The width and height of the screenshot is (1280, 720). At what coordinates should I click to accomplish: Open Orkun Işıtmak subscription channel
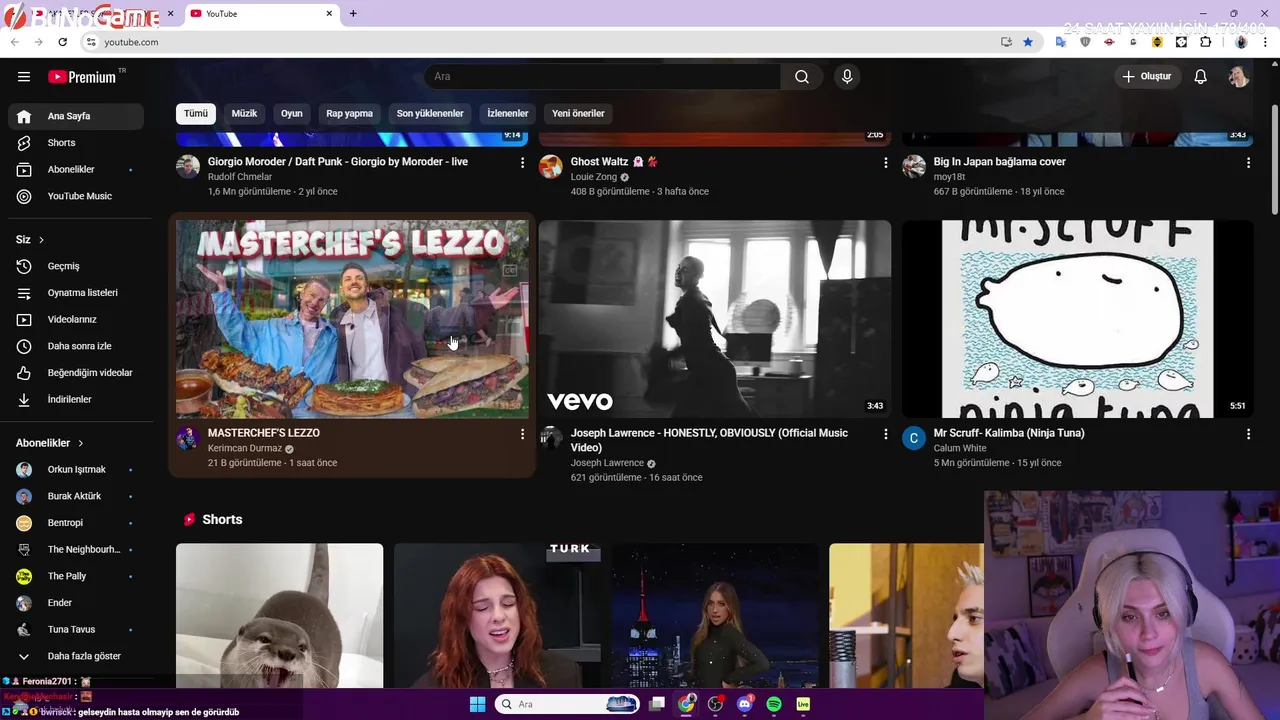click(x=76, y=470)
